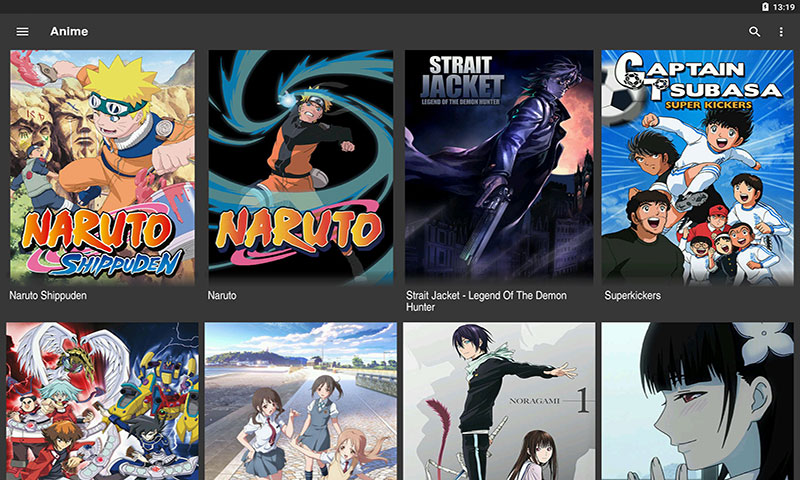Tap the battery status icon
The width and height of the screenshot is (800, 480).
point(765,7)
